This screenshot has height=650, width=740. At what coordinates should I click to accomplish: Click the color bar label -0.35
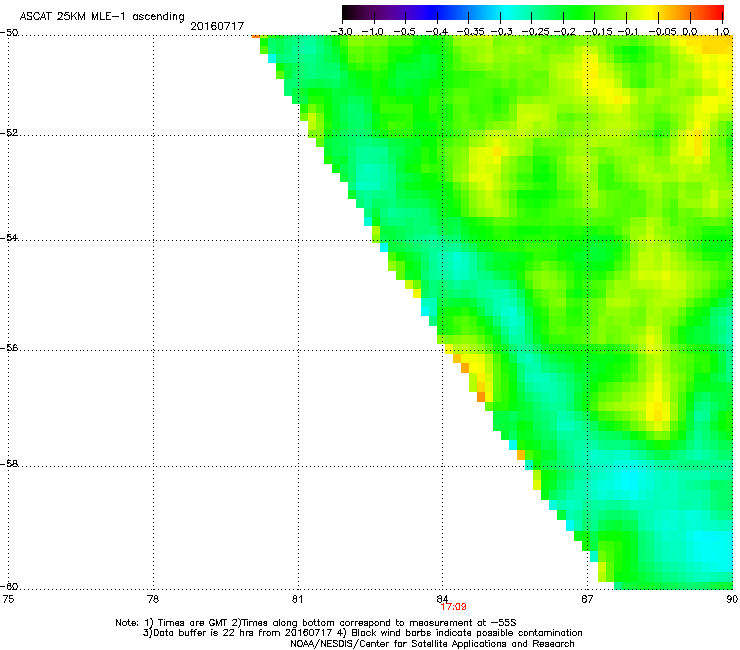click(x=471, y=32)
